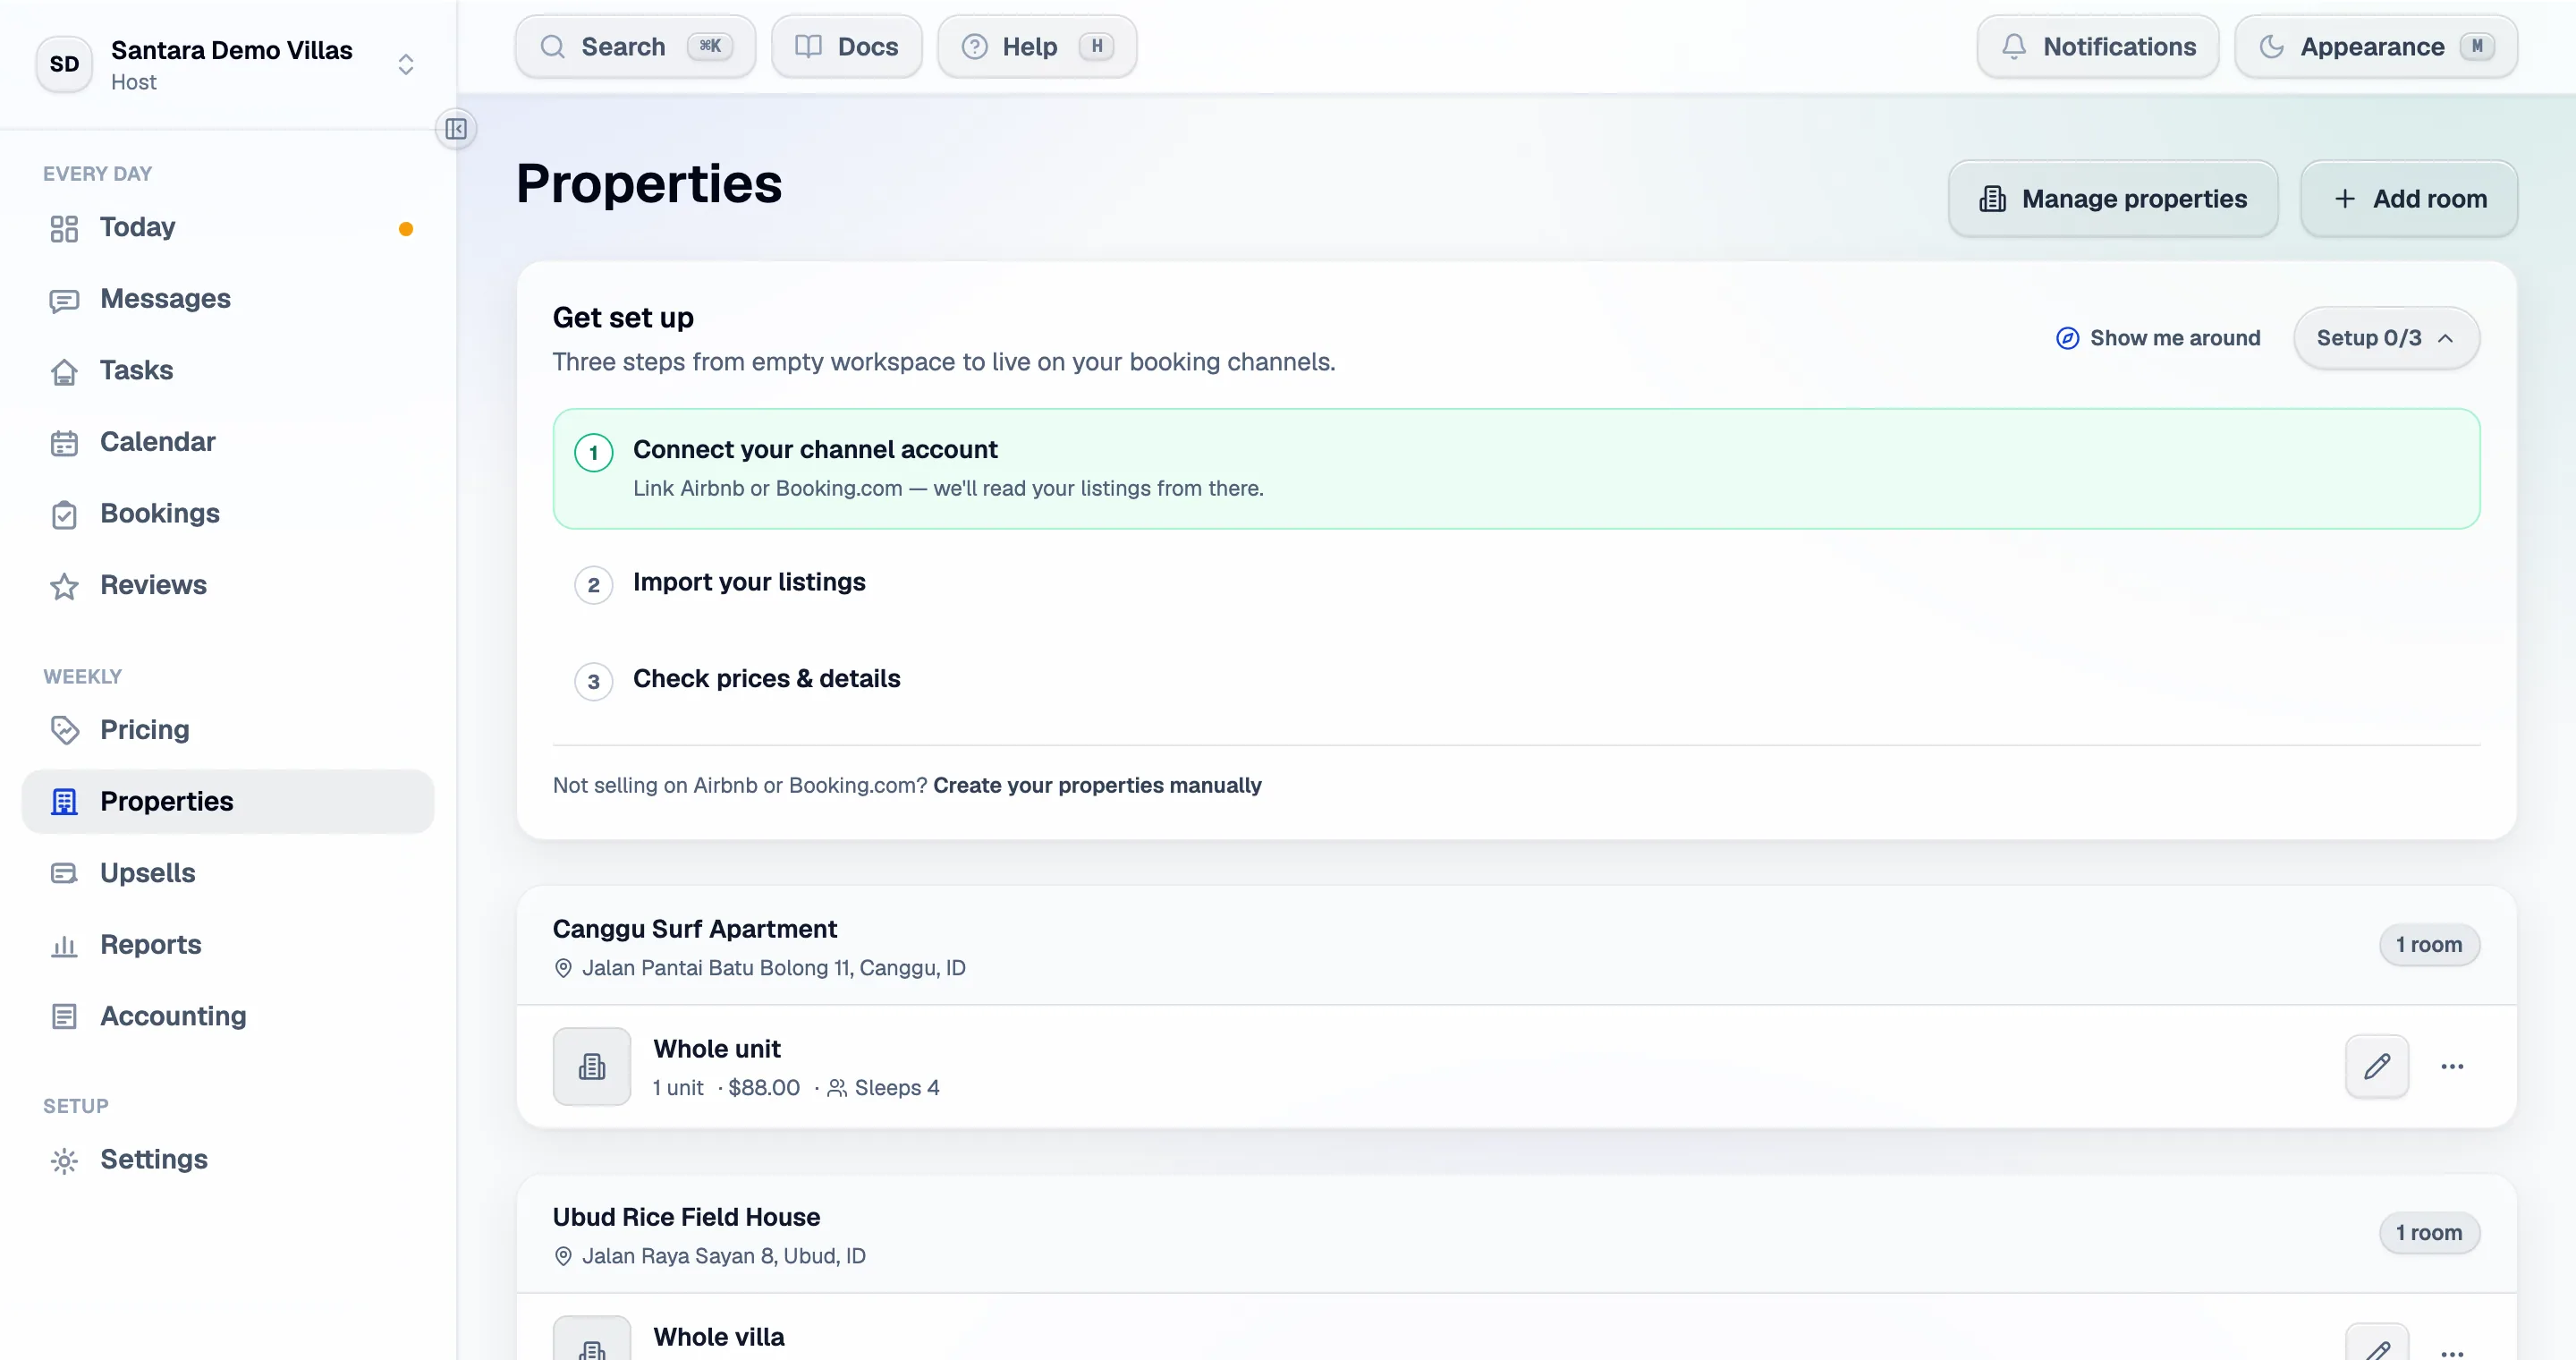Click the 1 room badge for Ubud Rice Field House
This screenshot has height=1360, width=2576.
pos(2429,1233)
